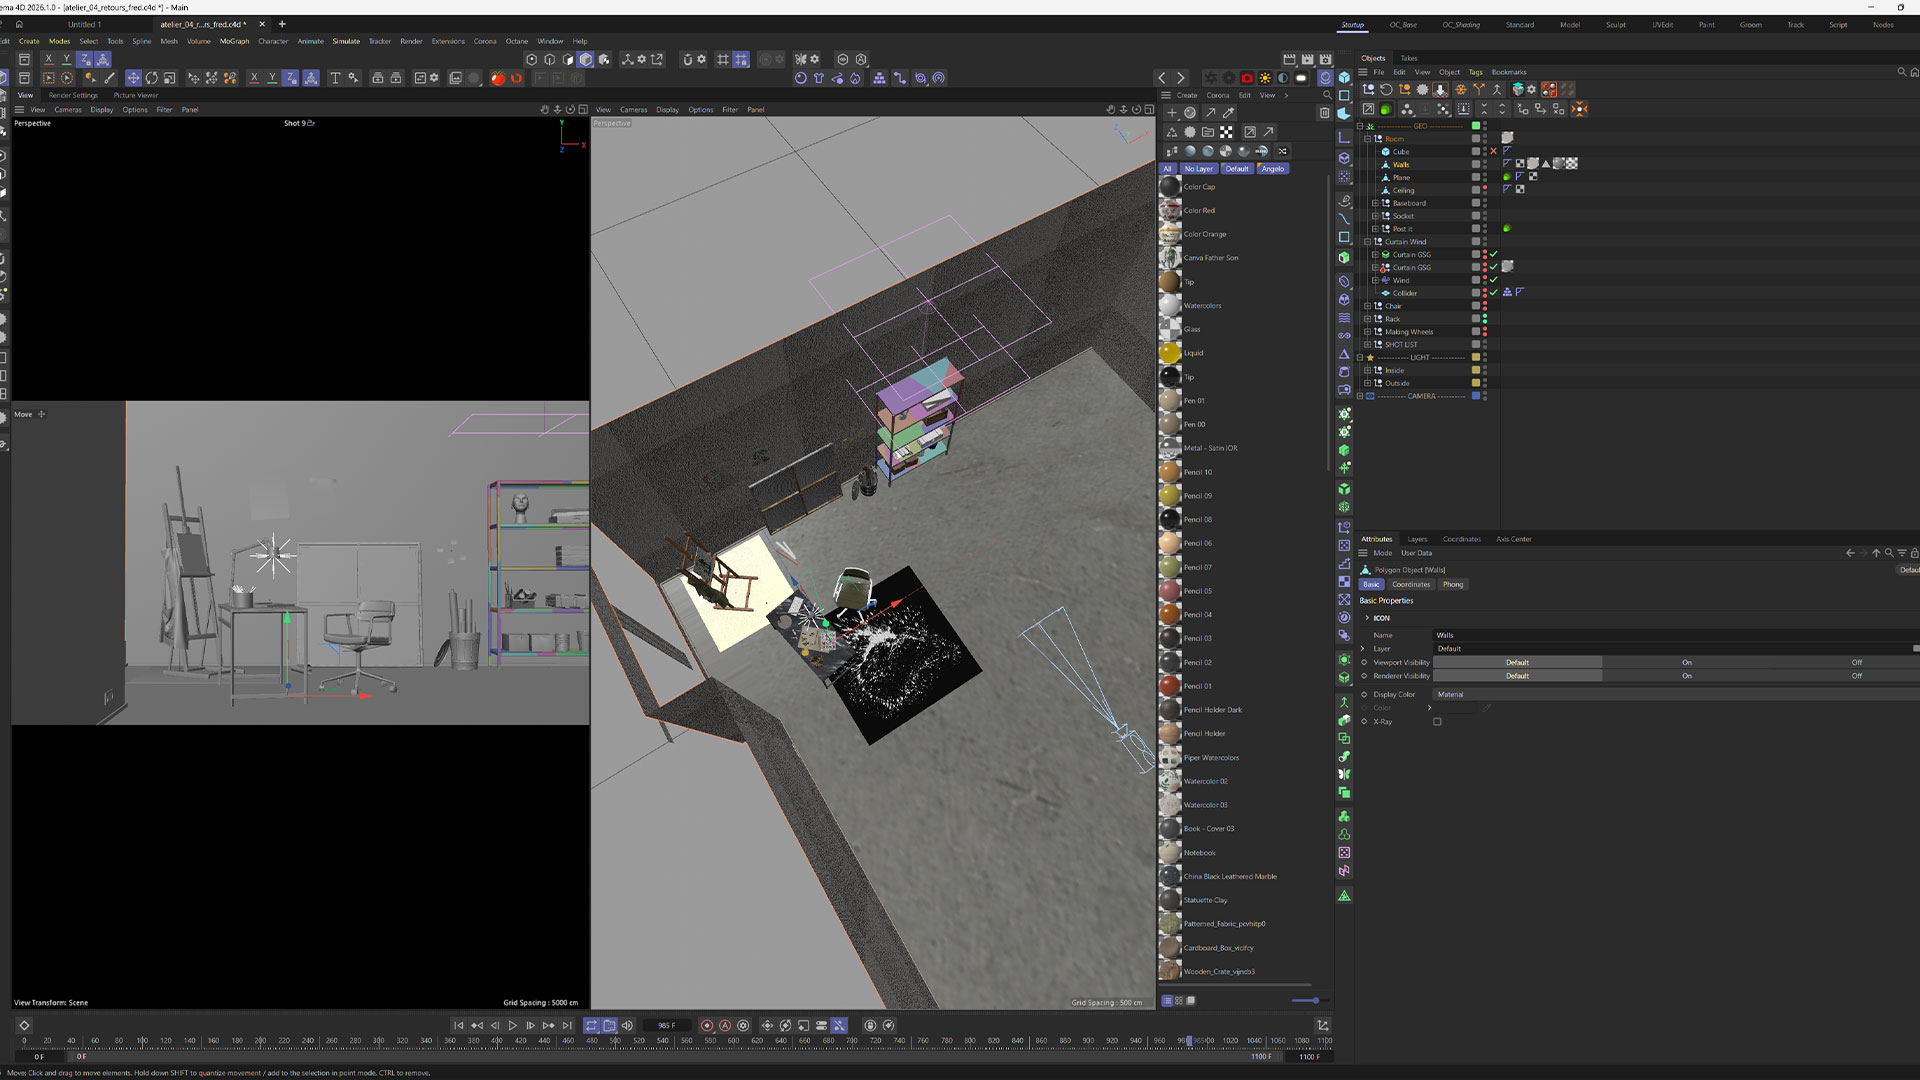Screen dimensions: 1920x1080
Task: Expand the ICON section in attributes
Action: coord(1367,618)
